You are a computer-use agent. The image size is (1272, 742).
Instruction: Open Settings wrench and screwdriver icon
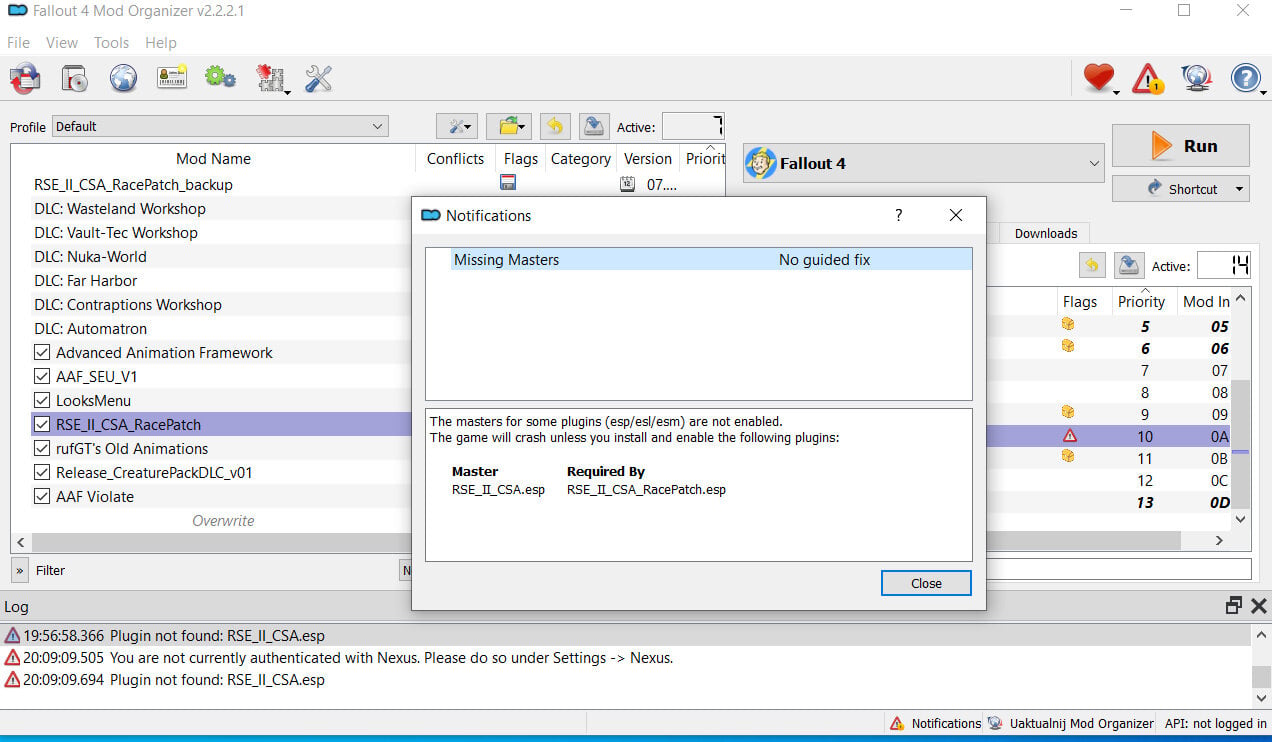click(318, 78)
